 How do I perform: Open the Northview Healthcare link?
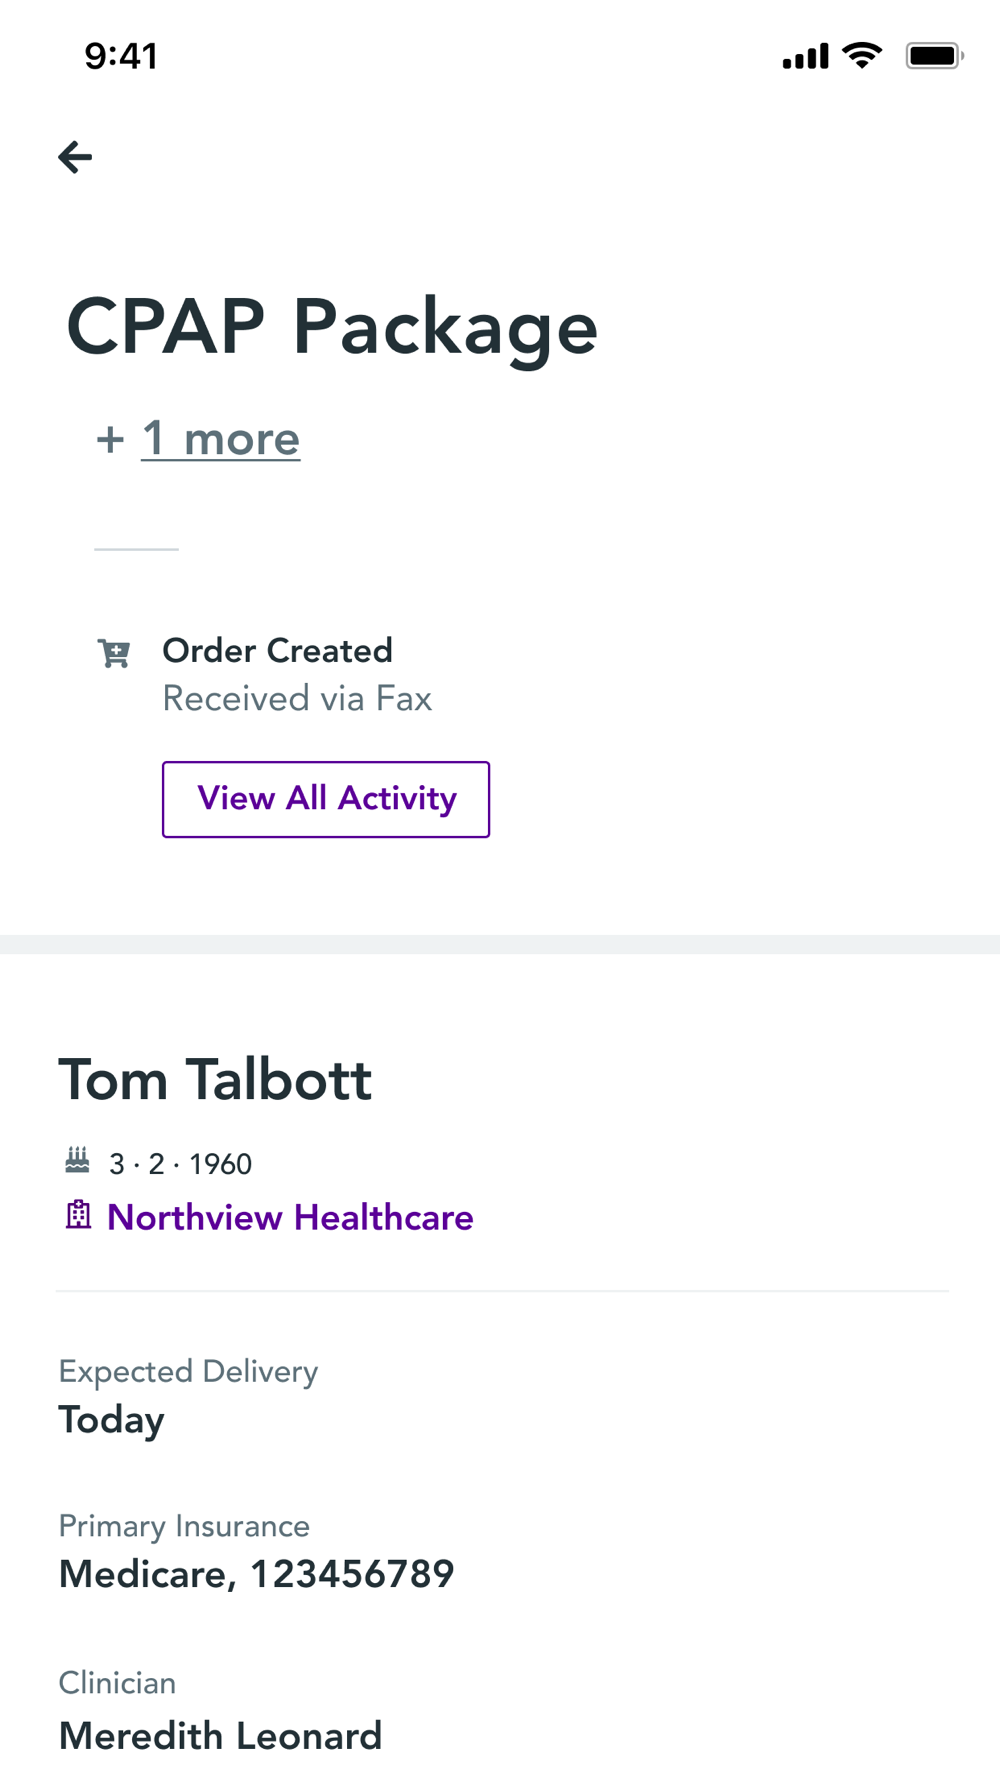[290, 1217]
